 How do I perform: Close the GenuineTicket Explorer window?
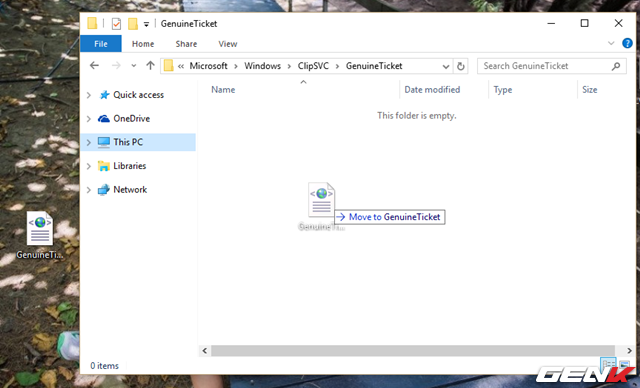[618, 23]
